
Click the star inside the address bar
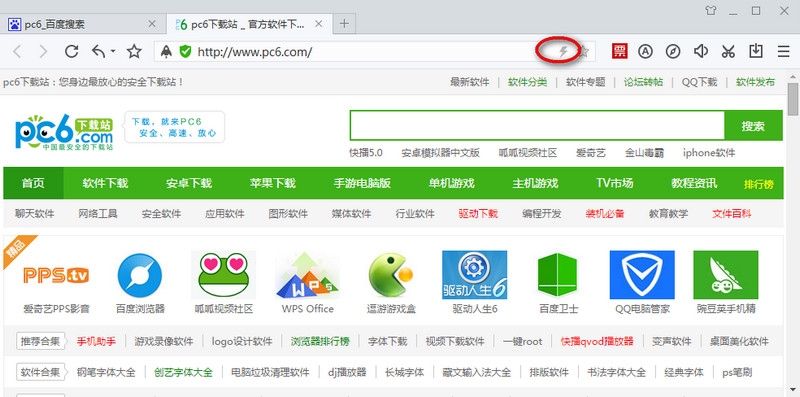pos(585,51)
